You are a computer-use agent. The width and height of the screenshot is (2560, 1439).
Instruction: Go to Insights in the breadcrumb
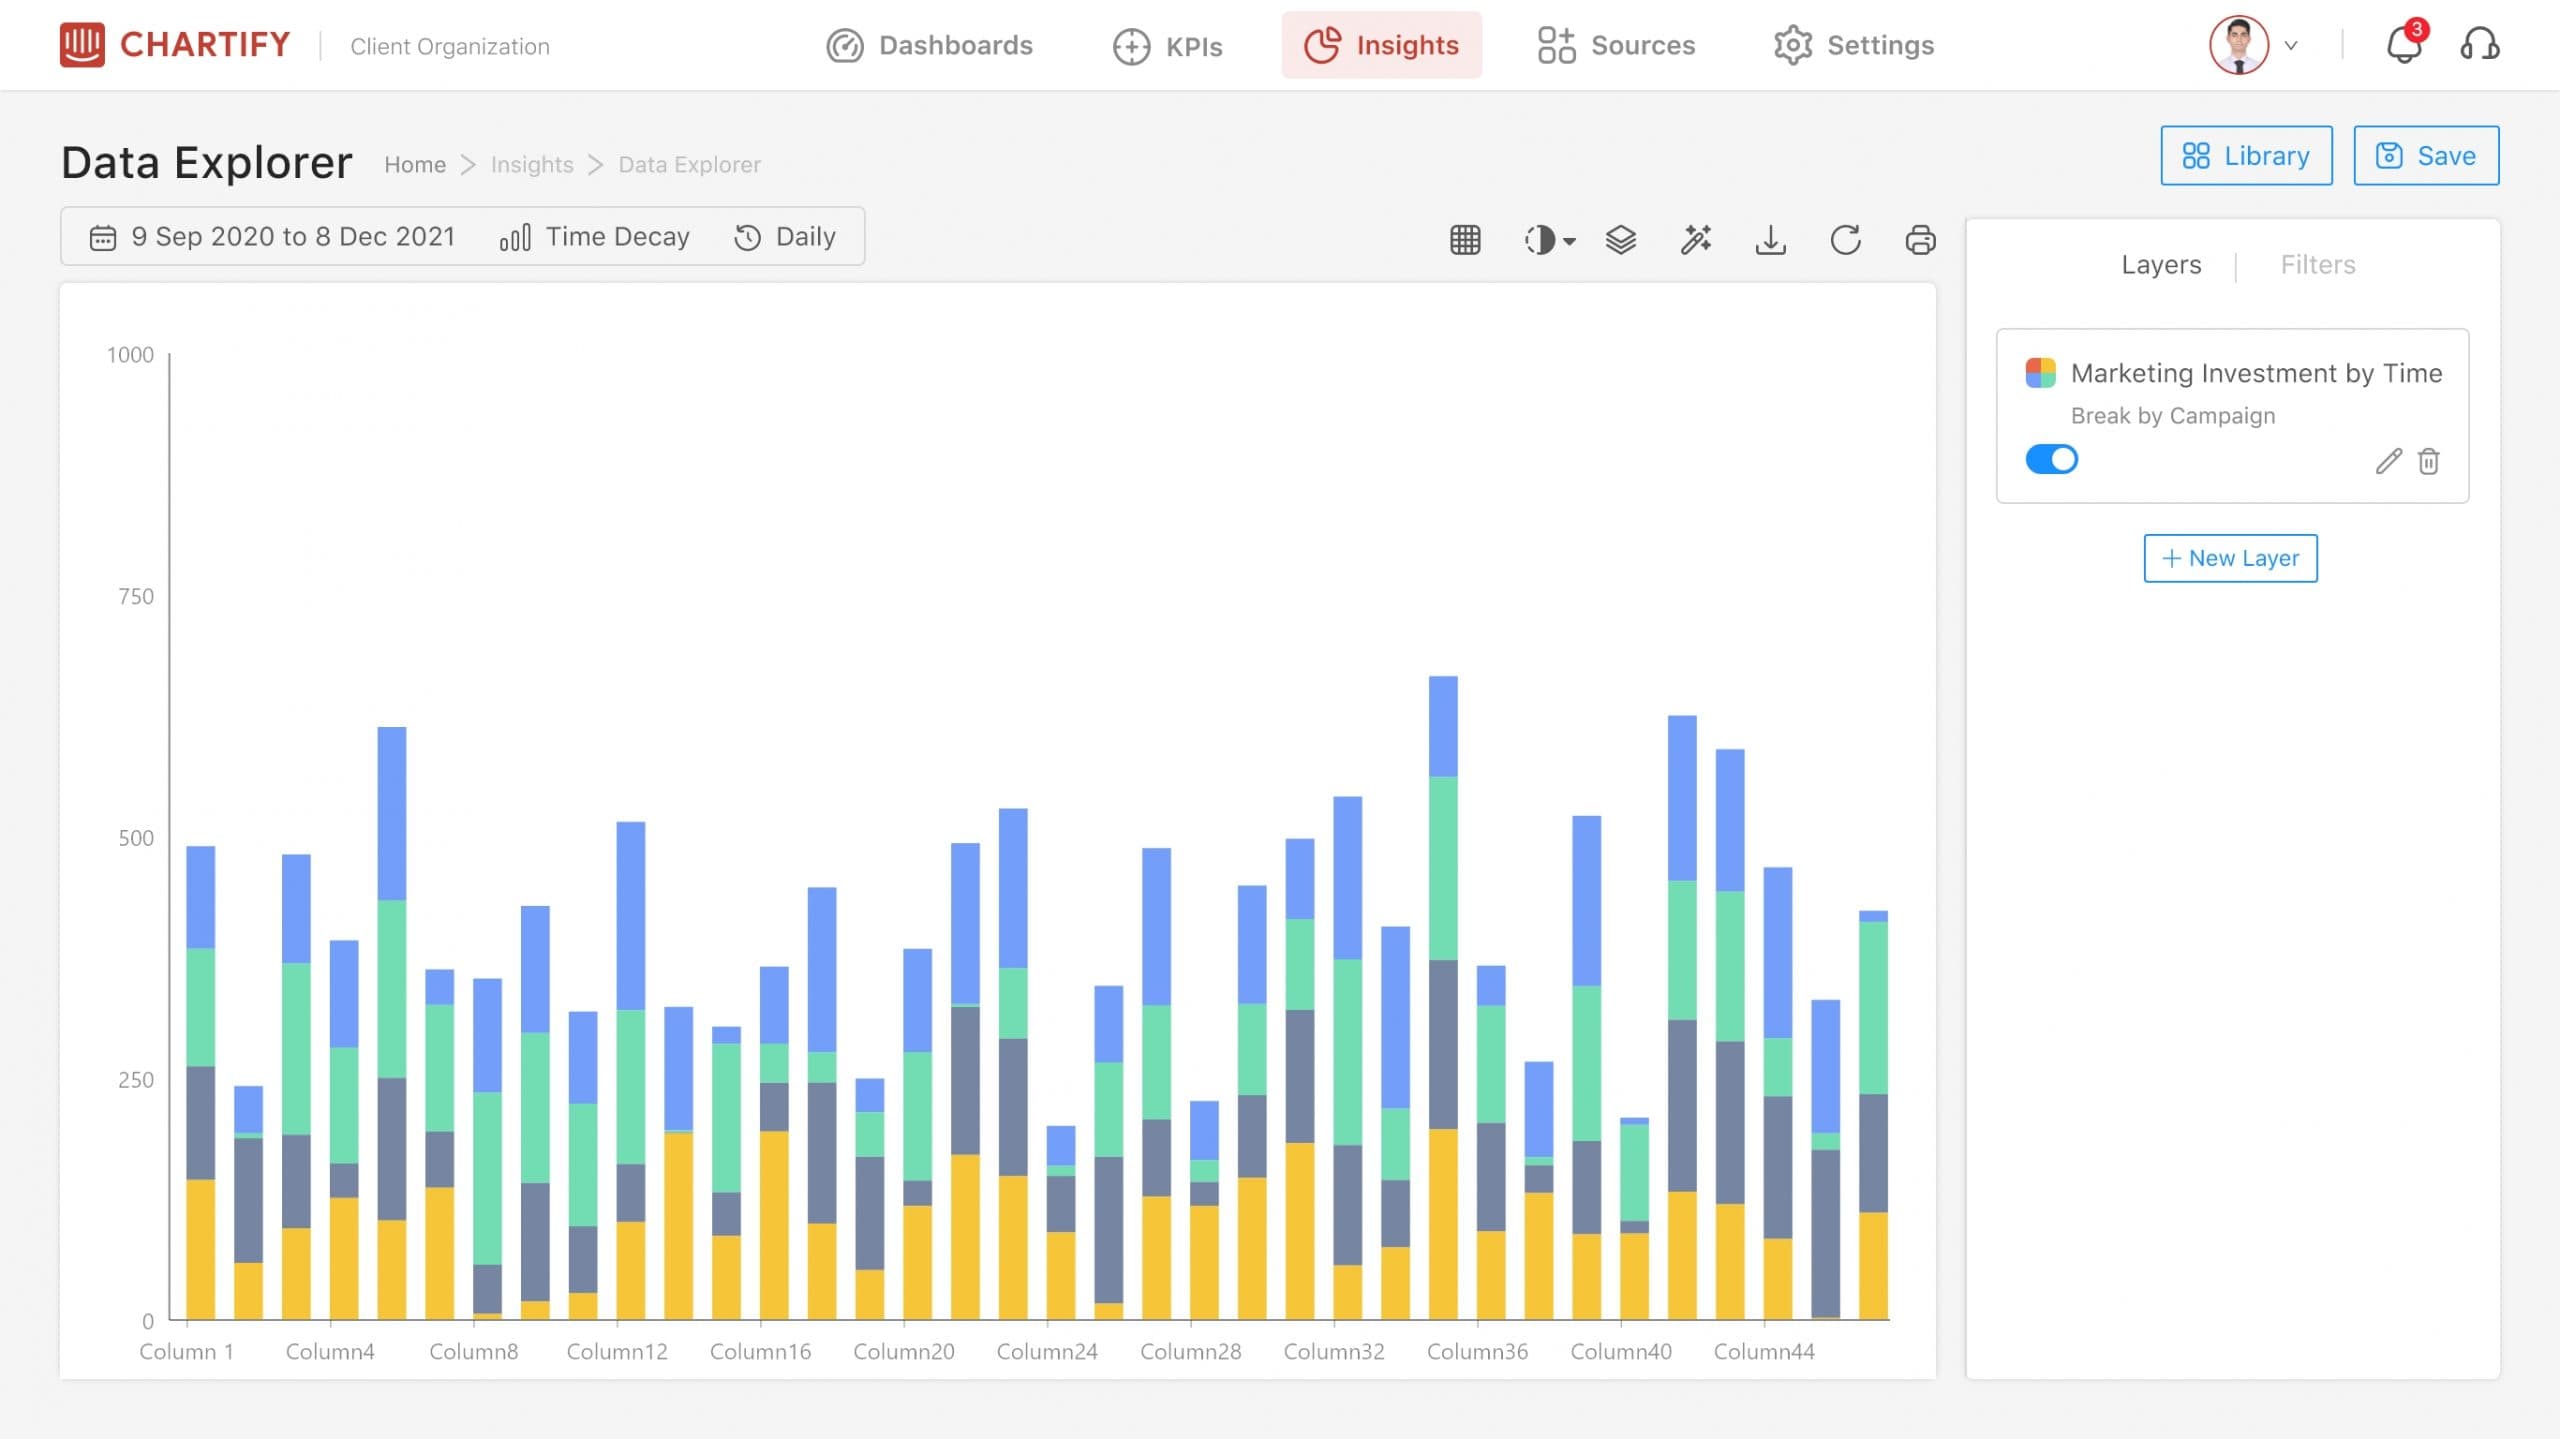tap(532, 165)
